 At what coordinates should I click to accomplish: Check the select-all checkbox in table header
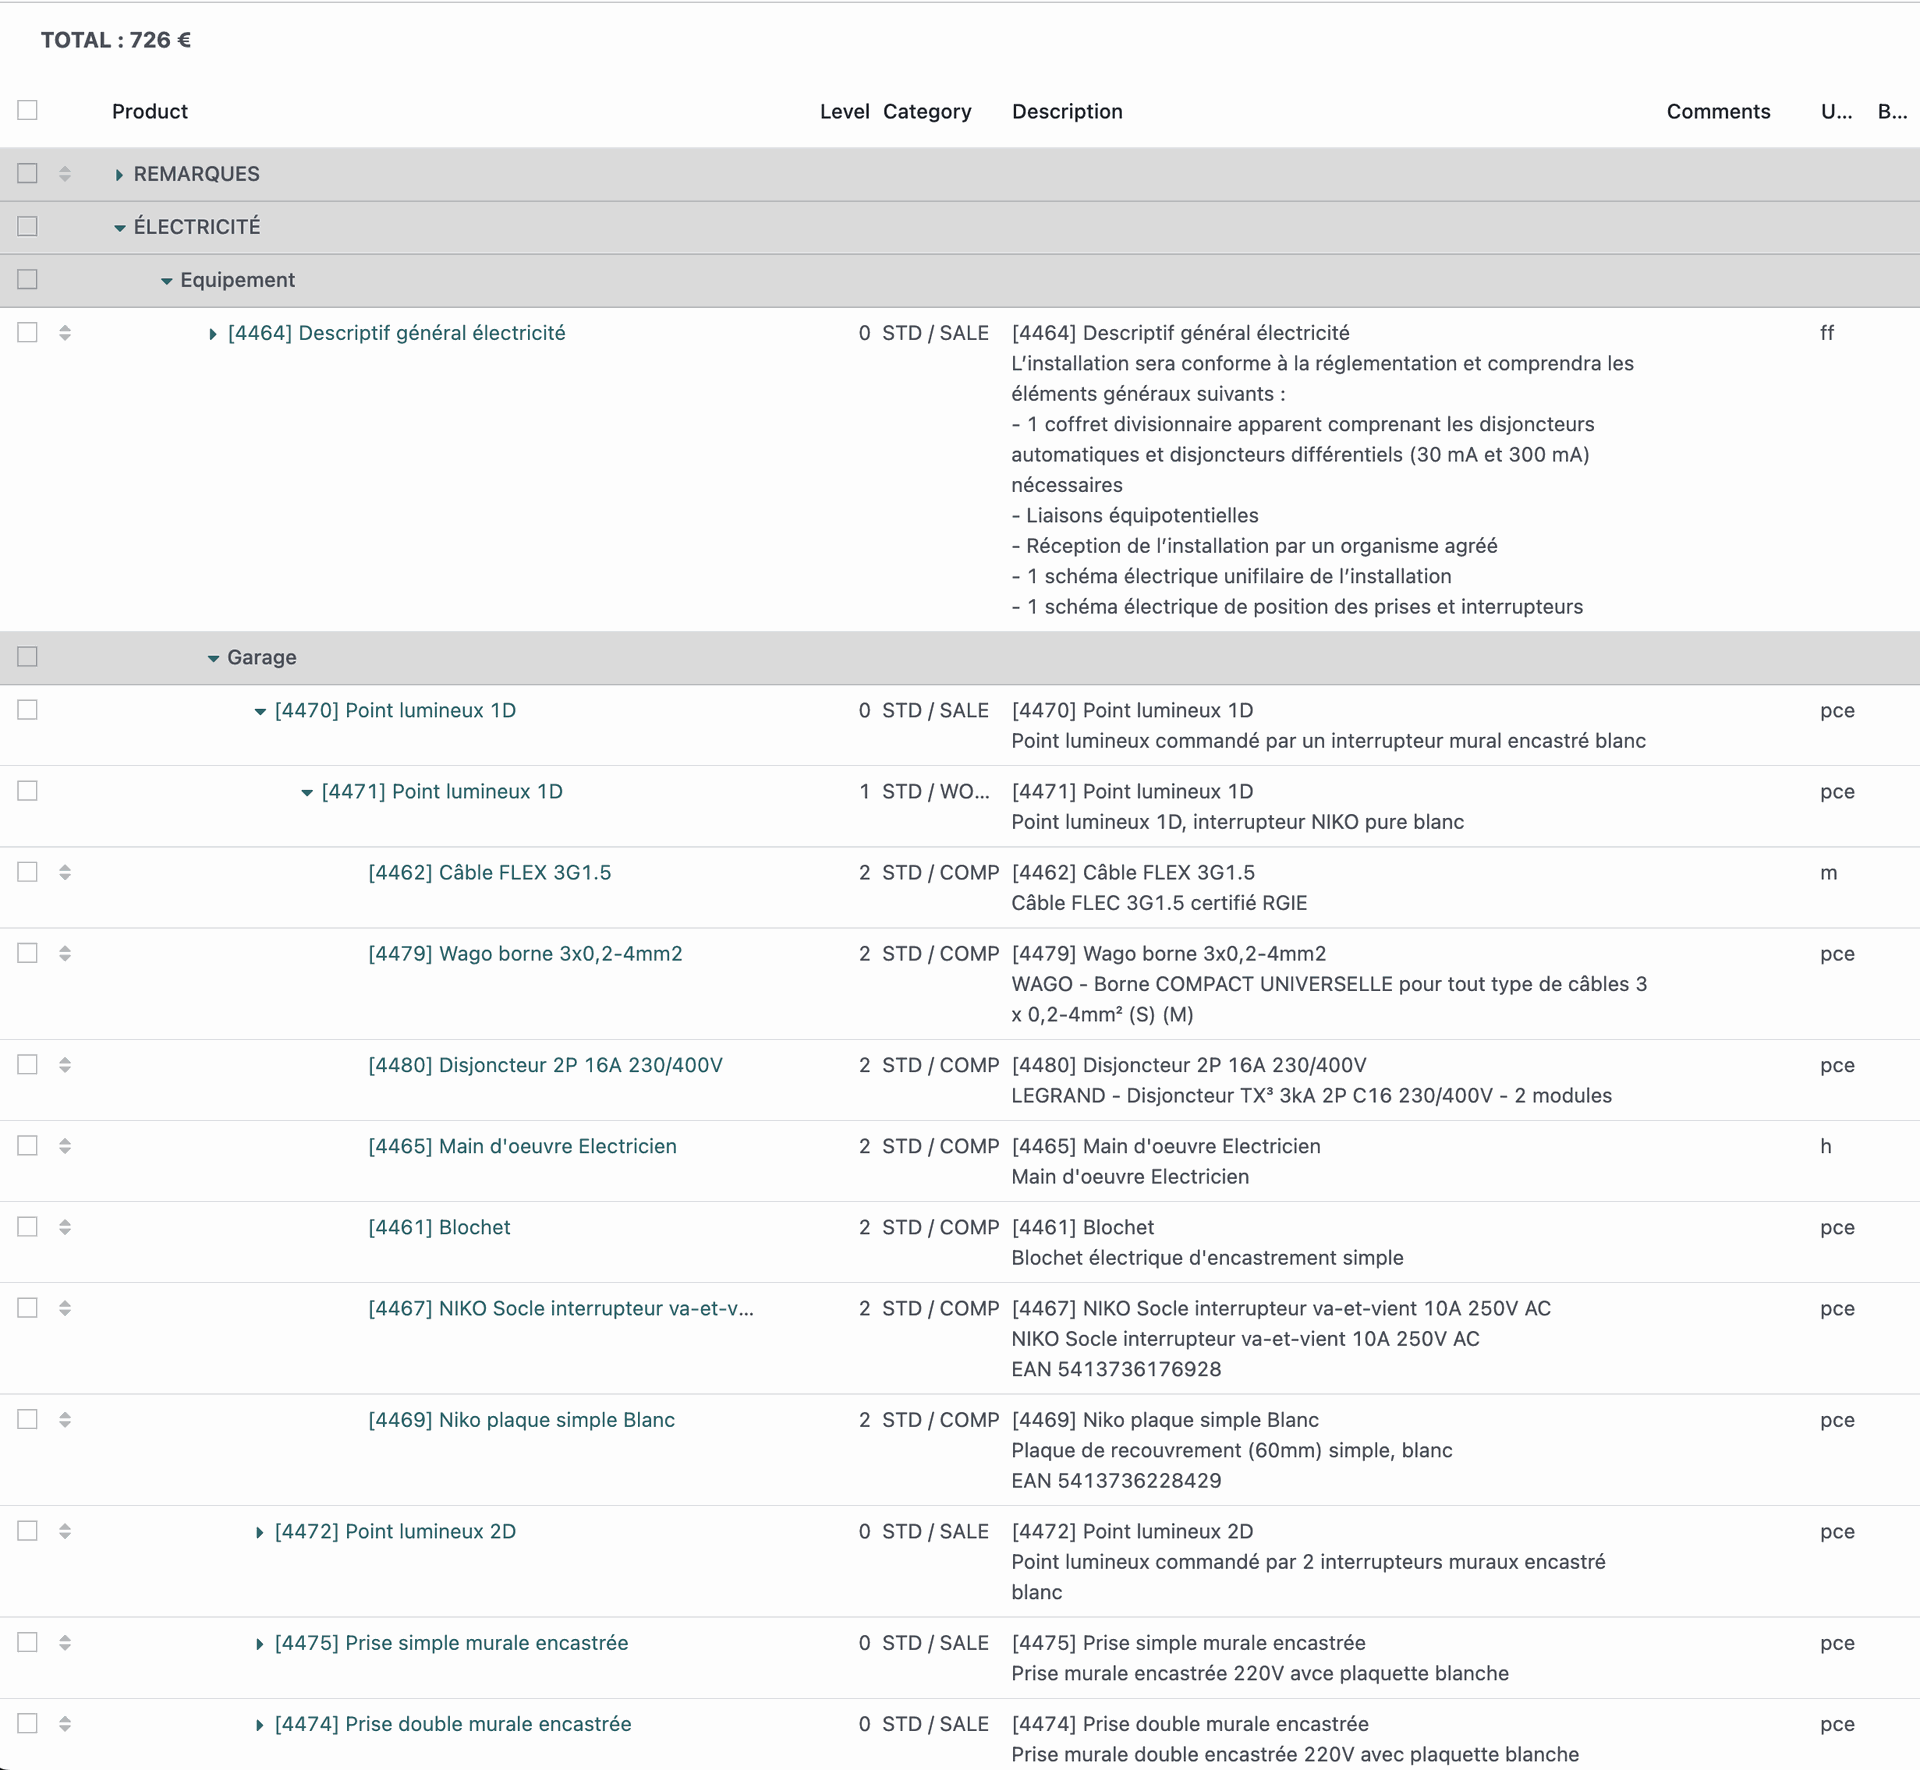28,110
